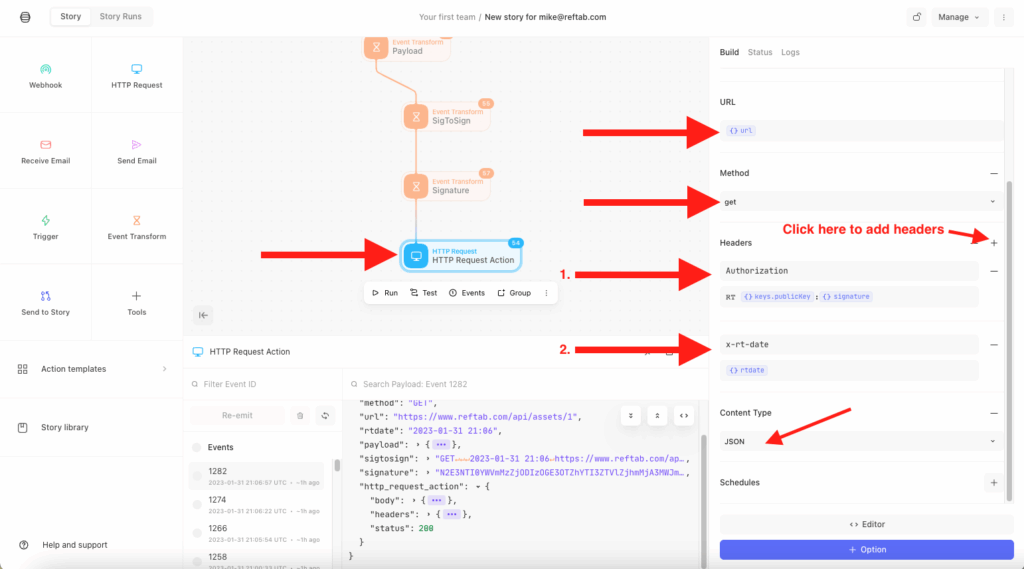This screenshot has height=569, width=1024.
Task: Click Test in node toolbar
Action: point(423,293)
